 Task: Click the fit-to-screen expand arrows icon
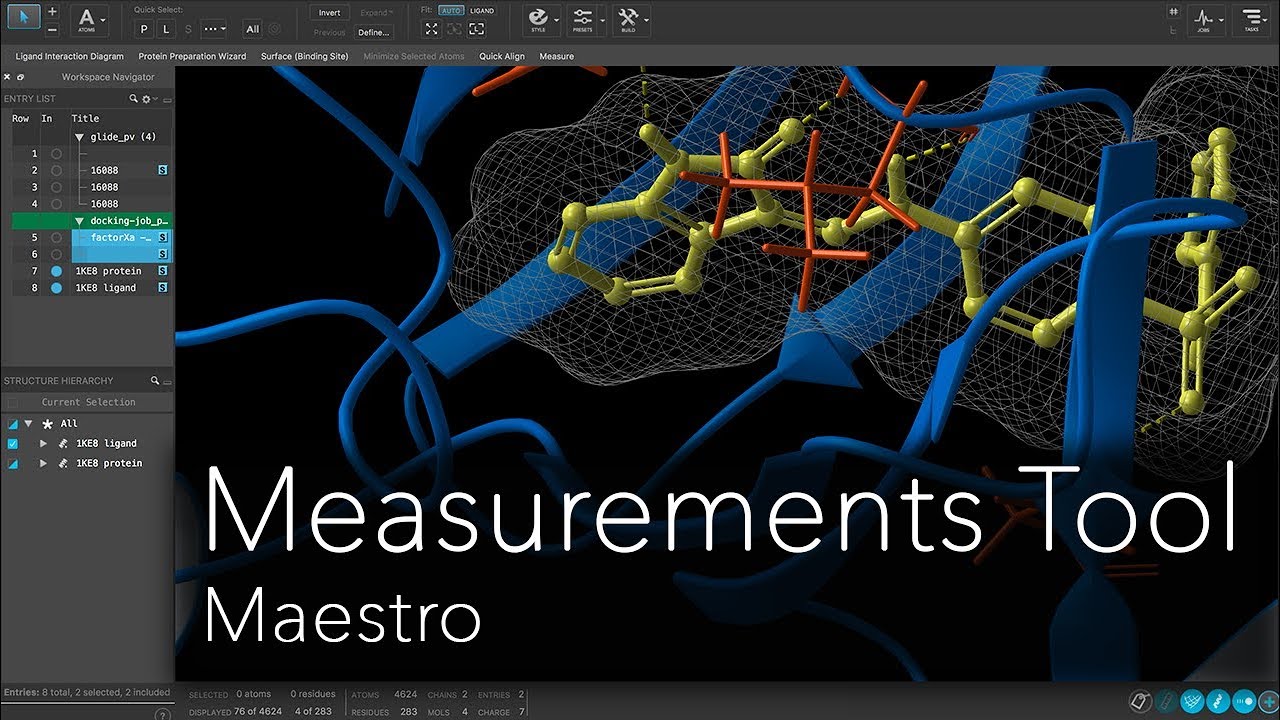tap(432, 29)
